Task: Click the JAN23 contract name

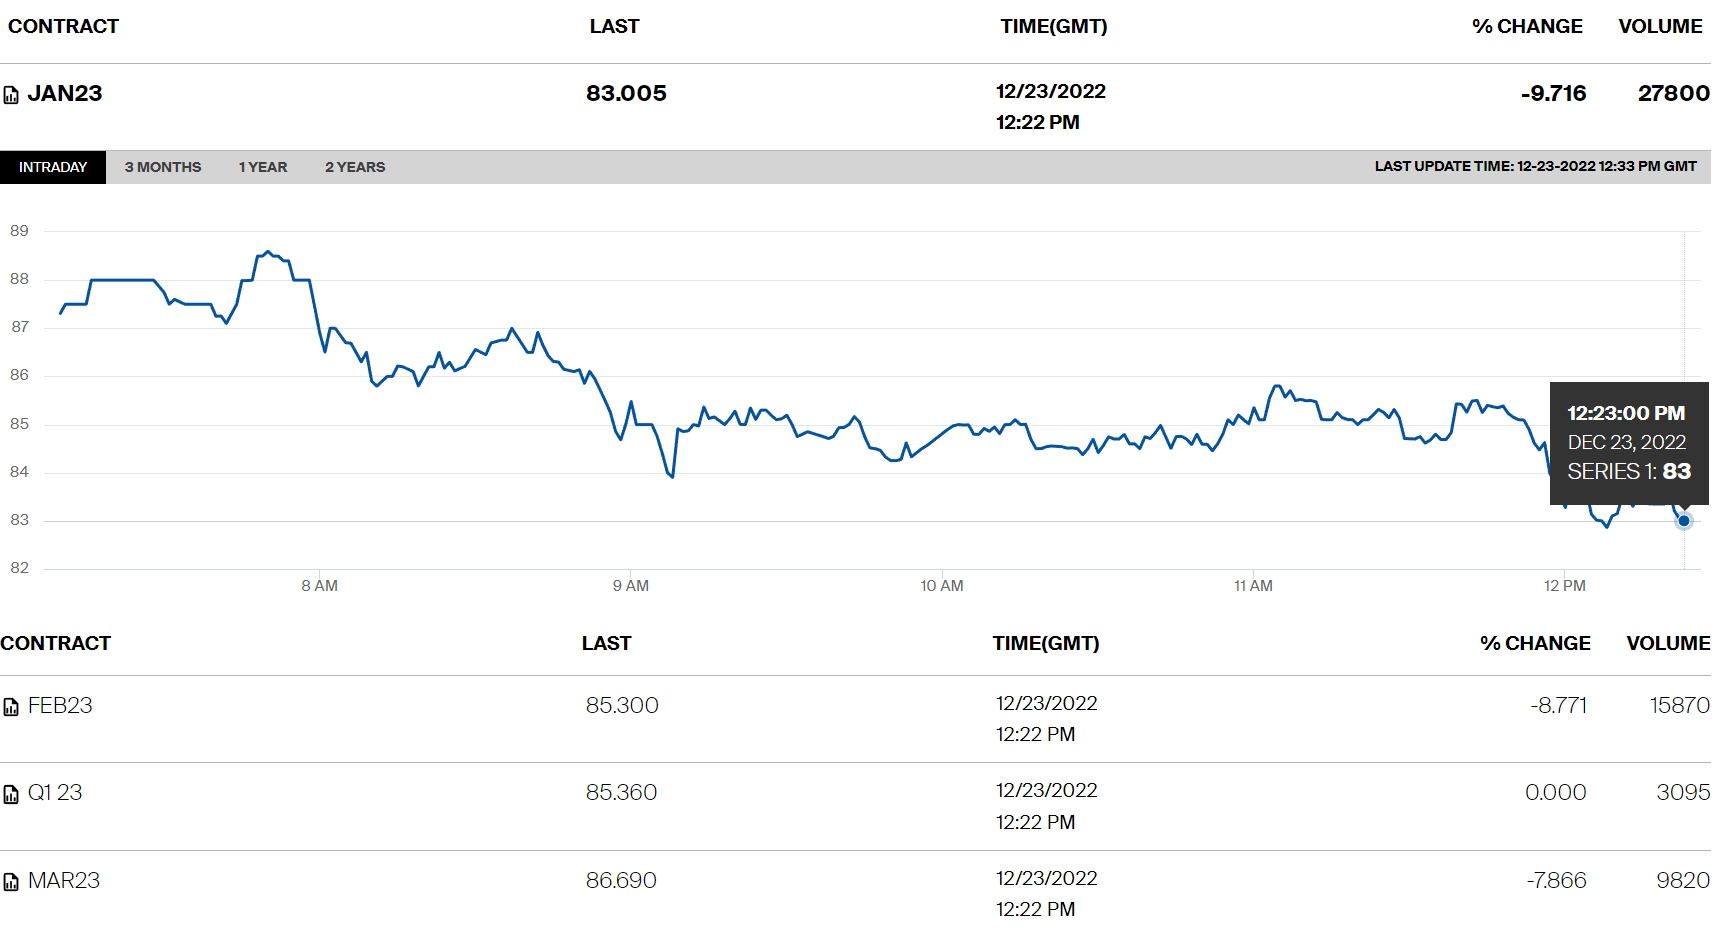Action: click(x=65, y=93)
